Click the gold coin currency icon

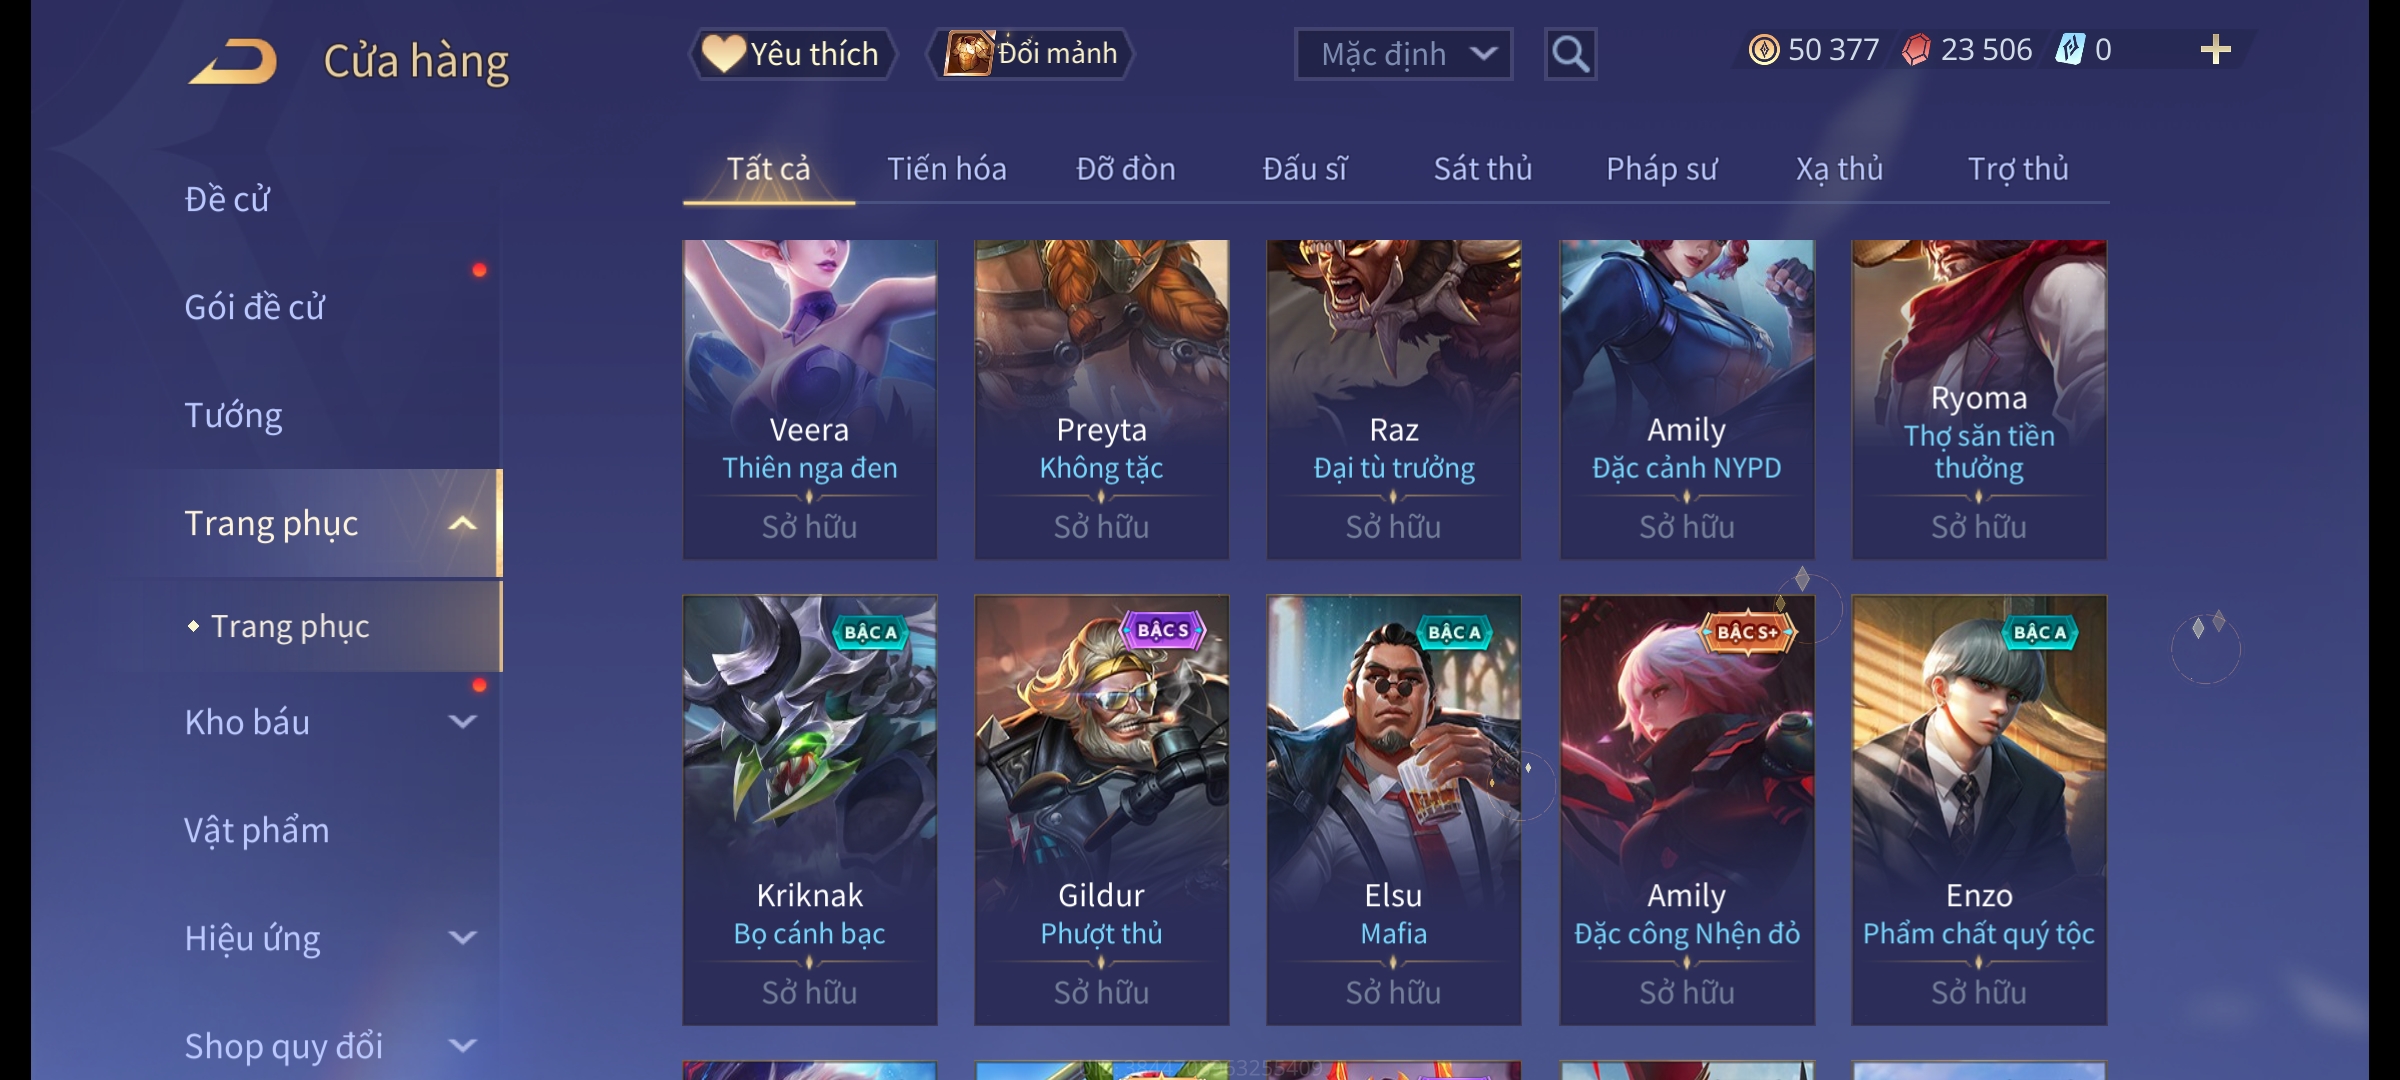1764,50
